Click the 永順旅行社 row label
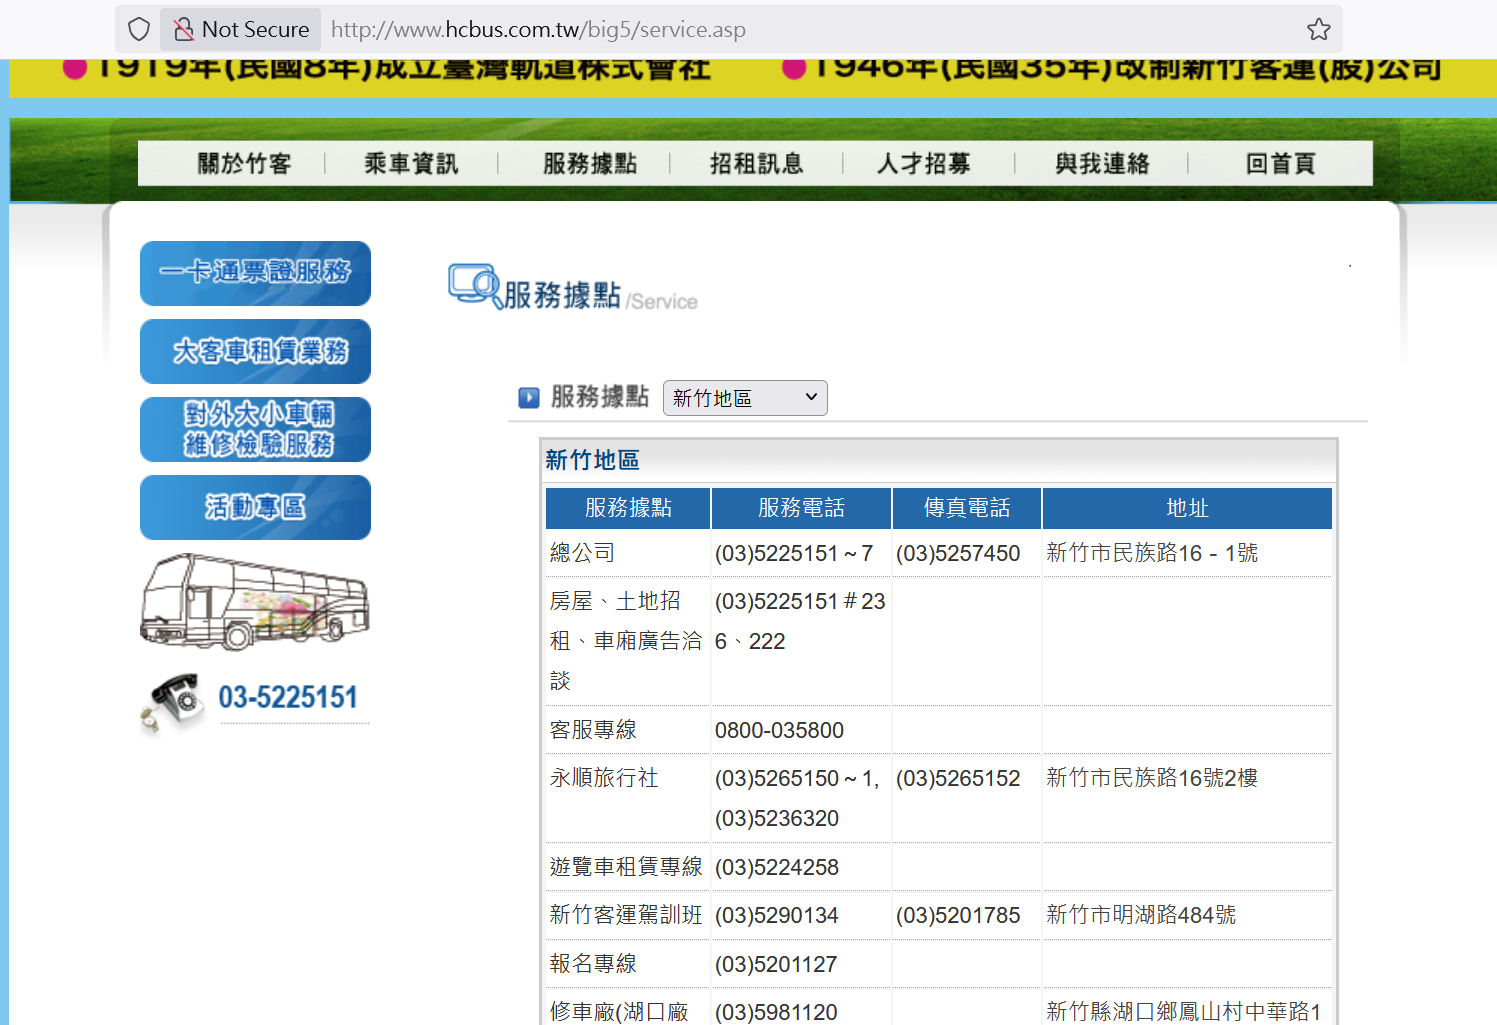 604,778
